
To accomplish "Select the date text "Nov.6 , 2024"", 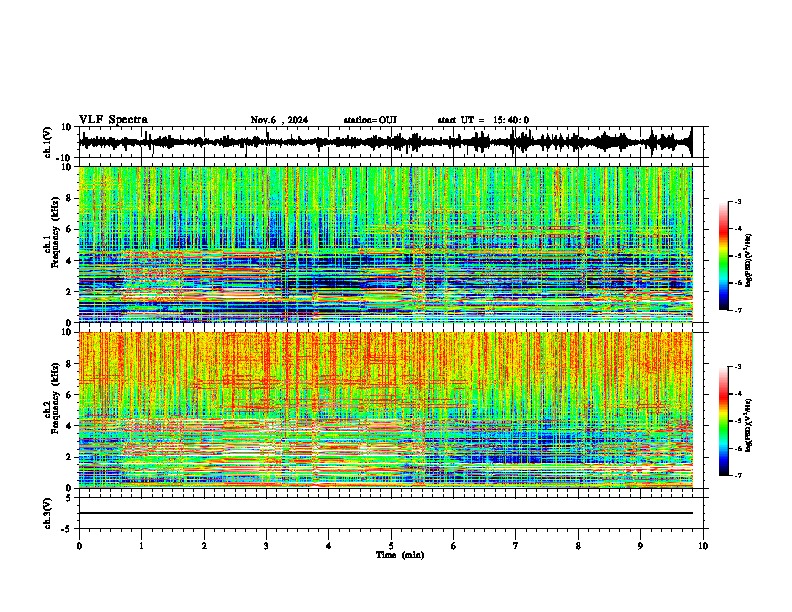I will point(279,120).
